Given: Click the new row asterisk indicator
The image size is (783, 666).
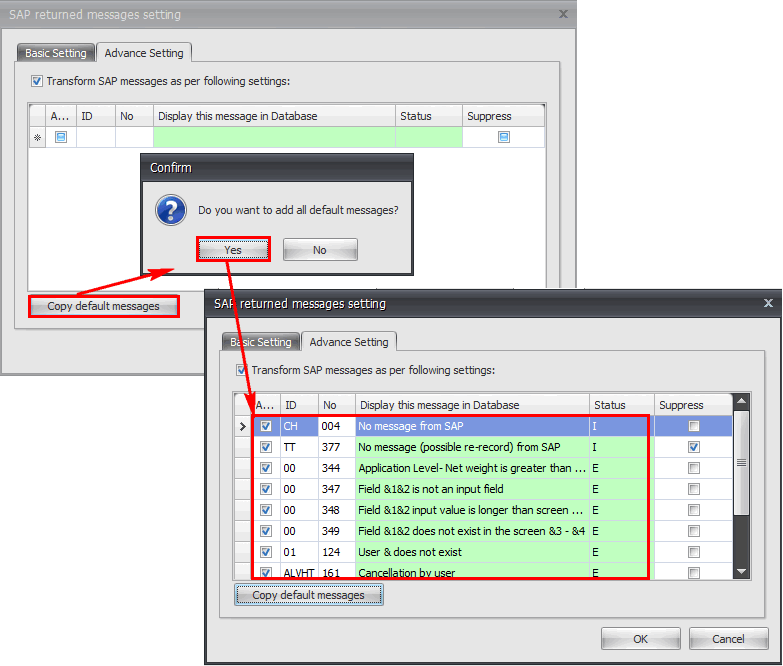Looking at the screenshot, I should coord(38,137).
